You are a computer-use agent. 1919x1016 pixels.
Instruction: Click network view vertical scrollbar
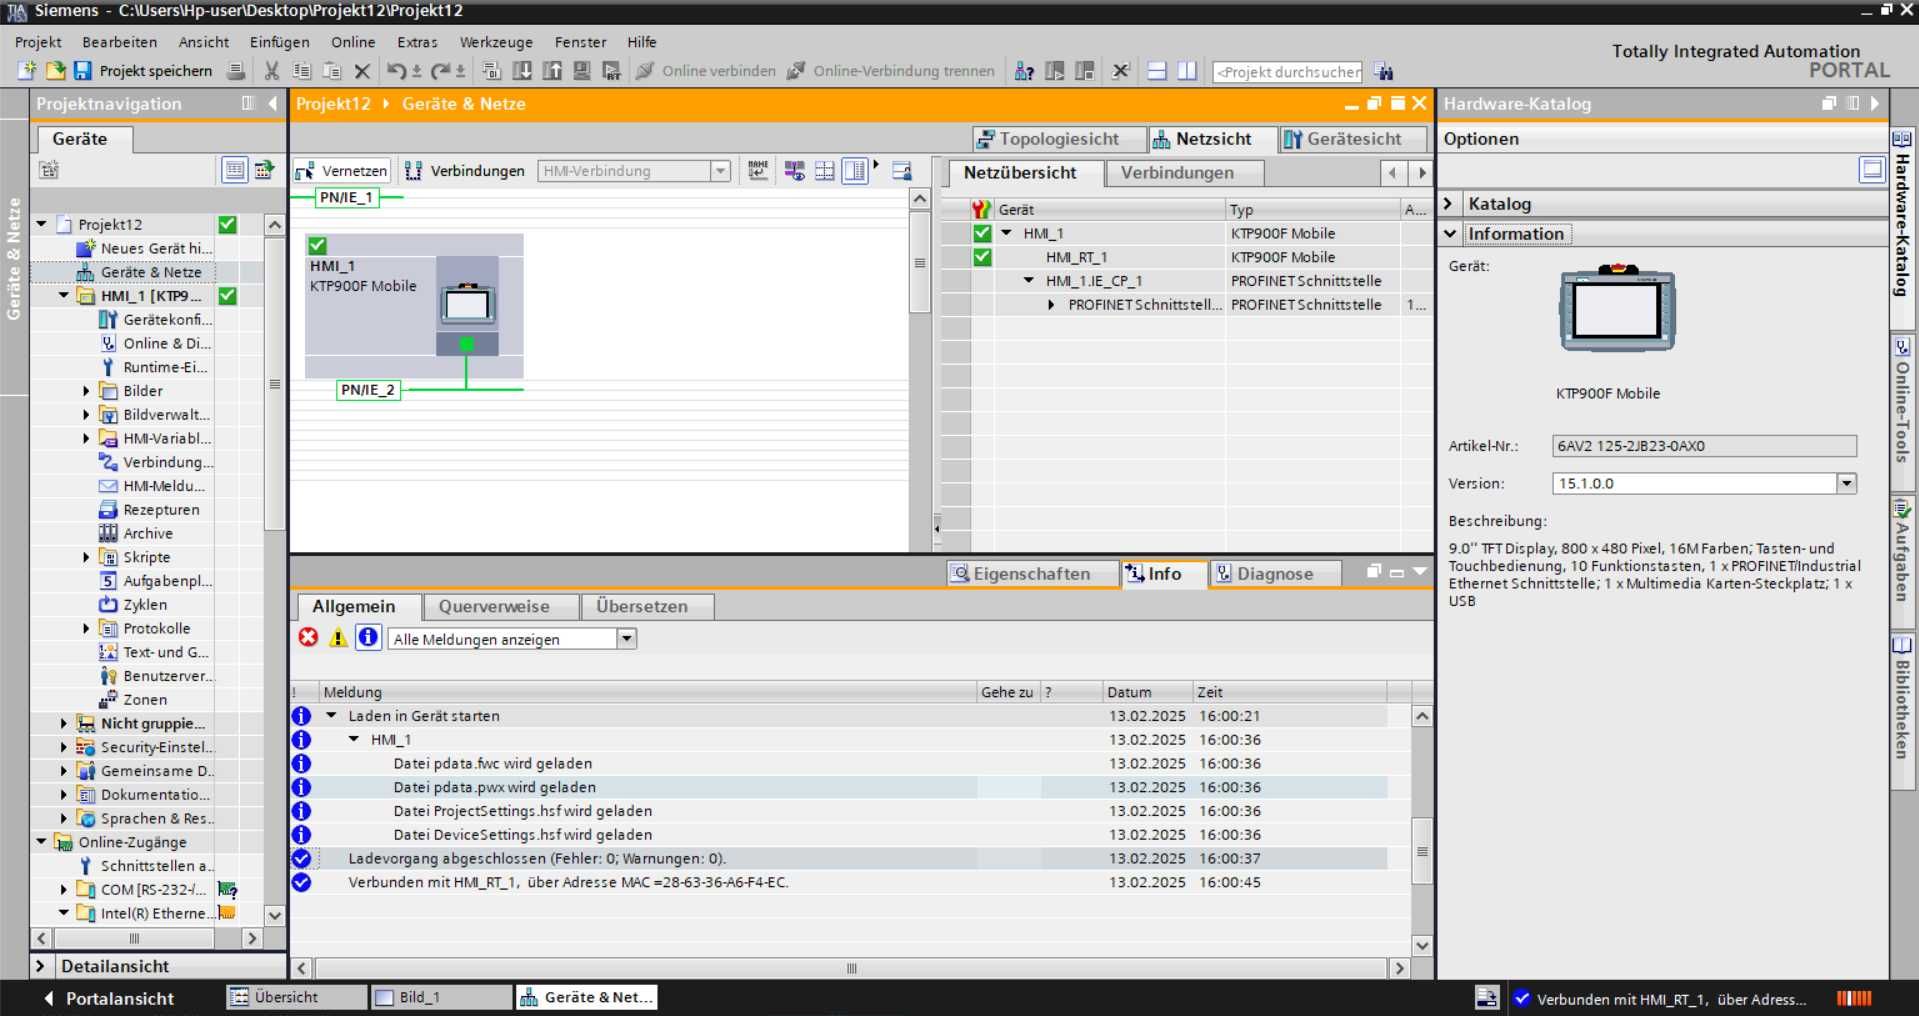pyautogui.click(x=919, y=263)
